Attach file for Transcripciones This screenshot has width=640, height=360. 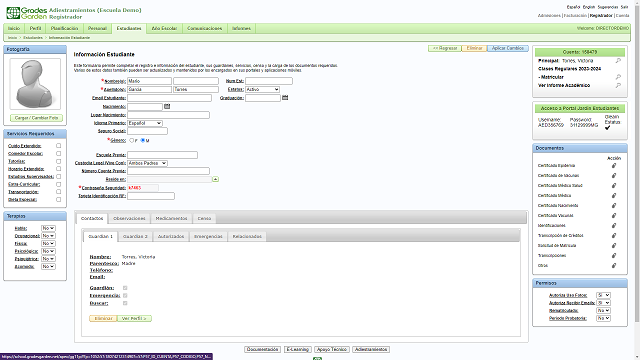(613, 256)
